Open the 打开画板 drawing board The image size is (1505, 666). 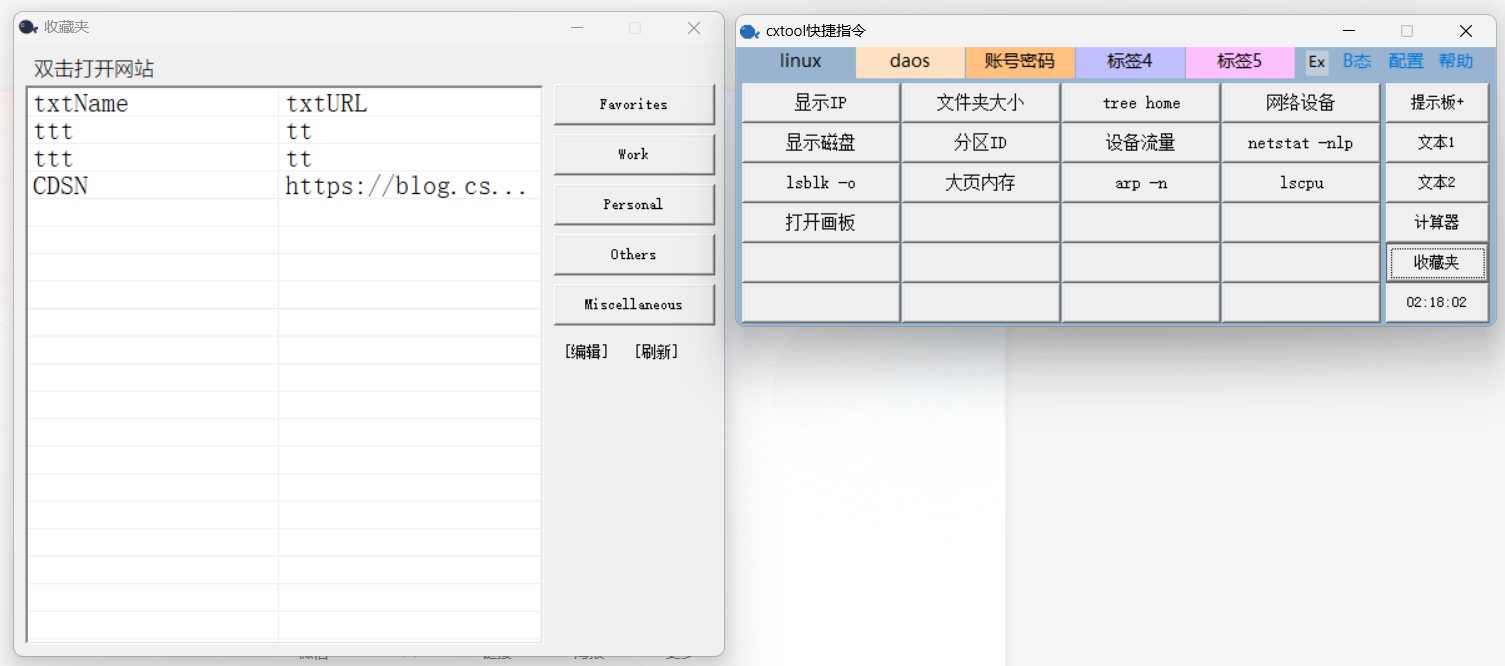pyautogui.click(x=820, y=222)
